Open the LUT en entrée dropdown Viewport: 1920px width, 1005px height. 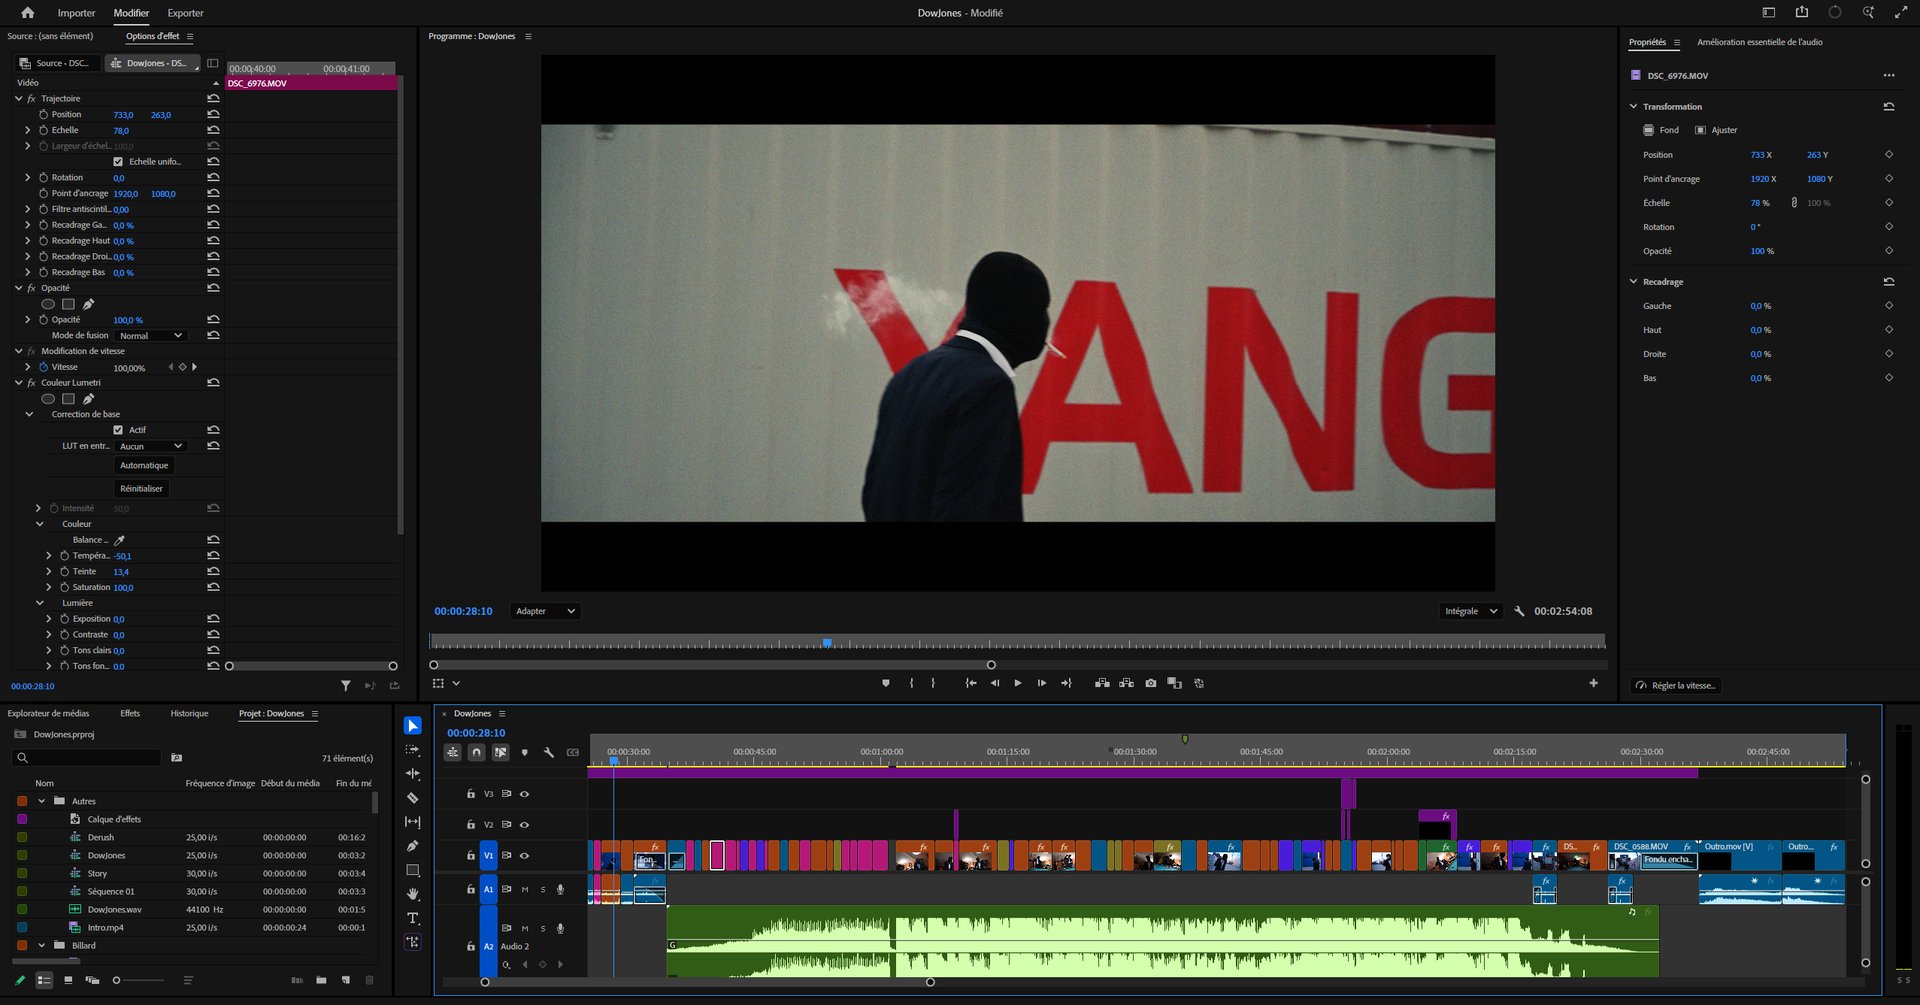pos(151,446)
